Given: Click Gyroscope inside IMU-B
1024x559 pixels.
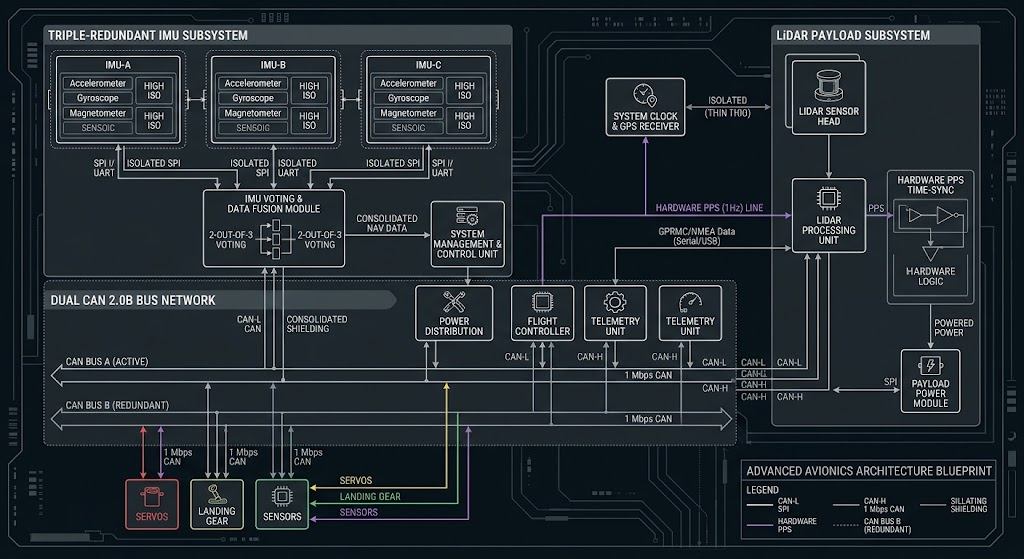Looking at the screenshot, I should tap(253, 98).
